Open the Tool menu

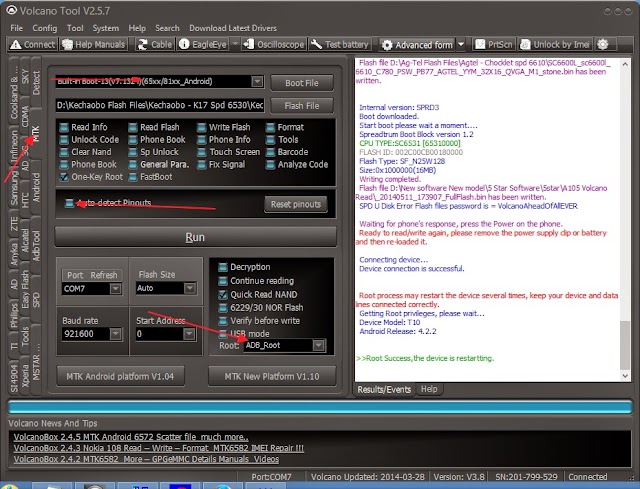(x=75, y=28)
